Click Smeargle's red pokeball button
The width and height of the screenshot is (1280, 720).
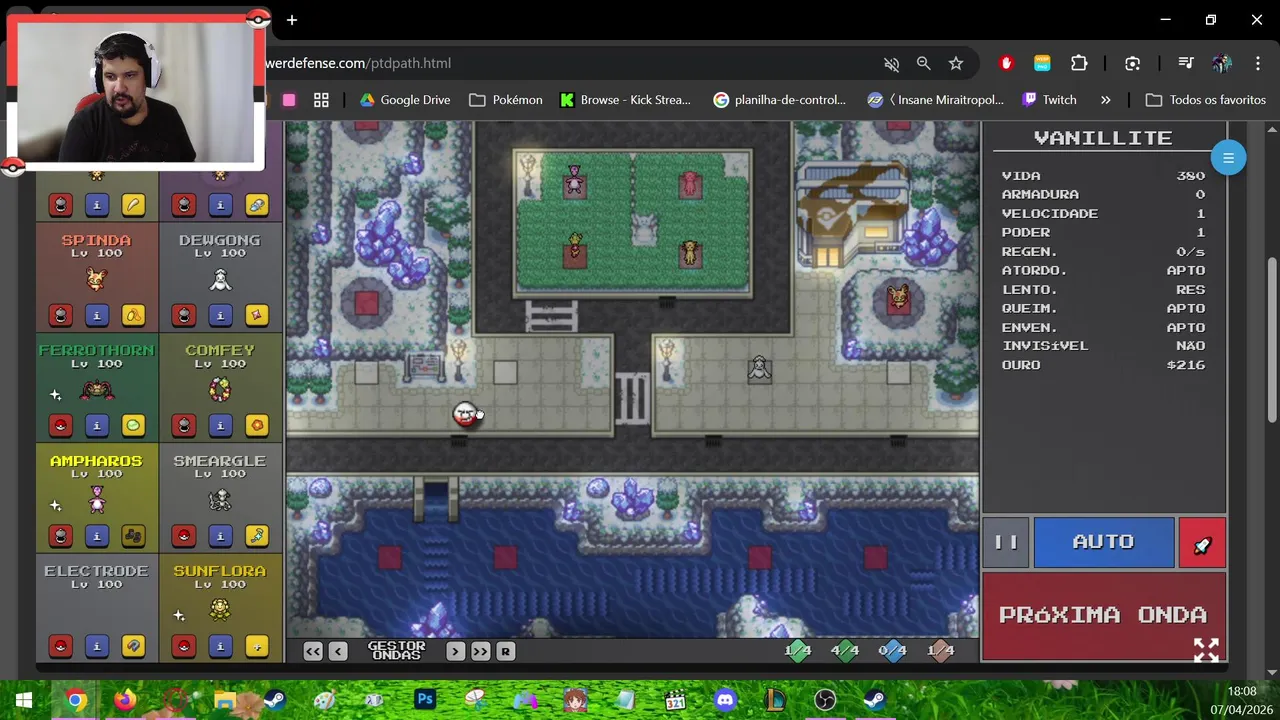tap(184, 536)
